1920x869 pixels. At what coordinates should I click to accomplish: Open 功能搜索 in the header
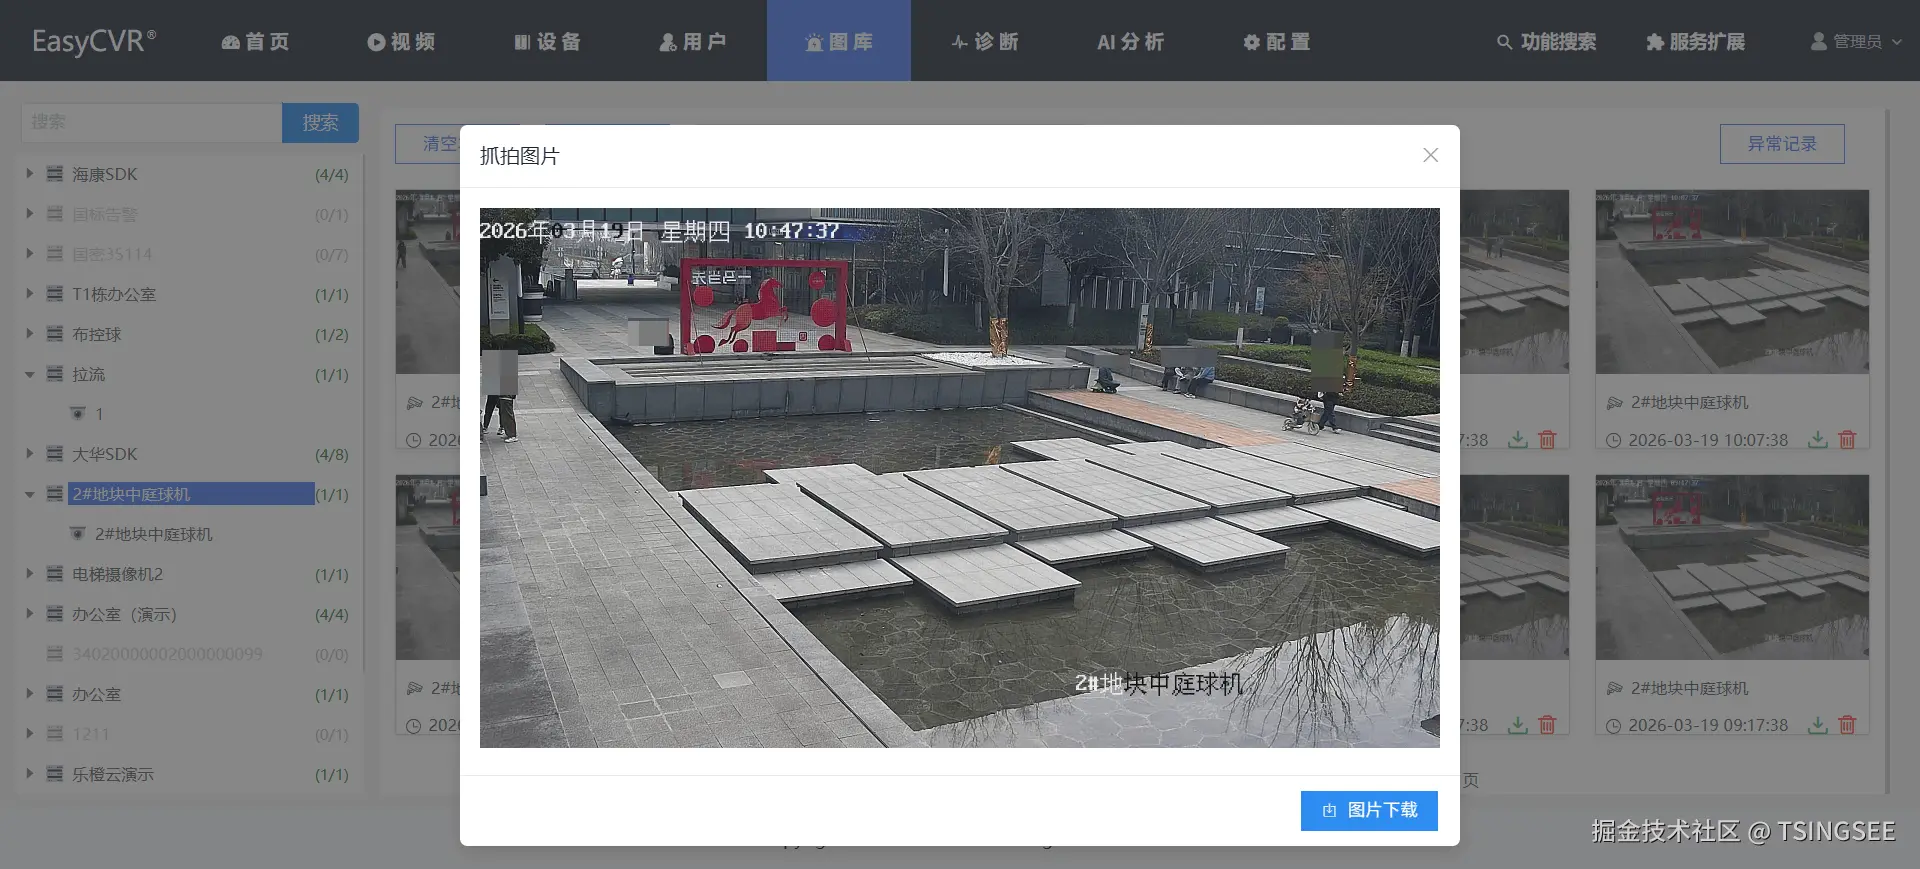pos(1547,41)
